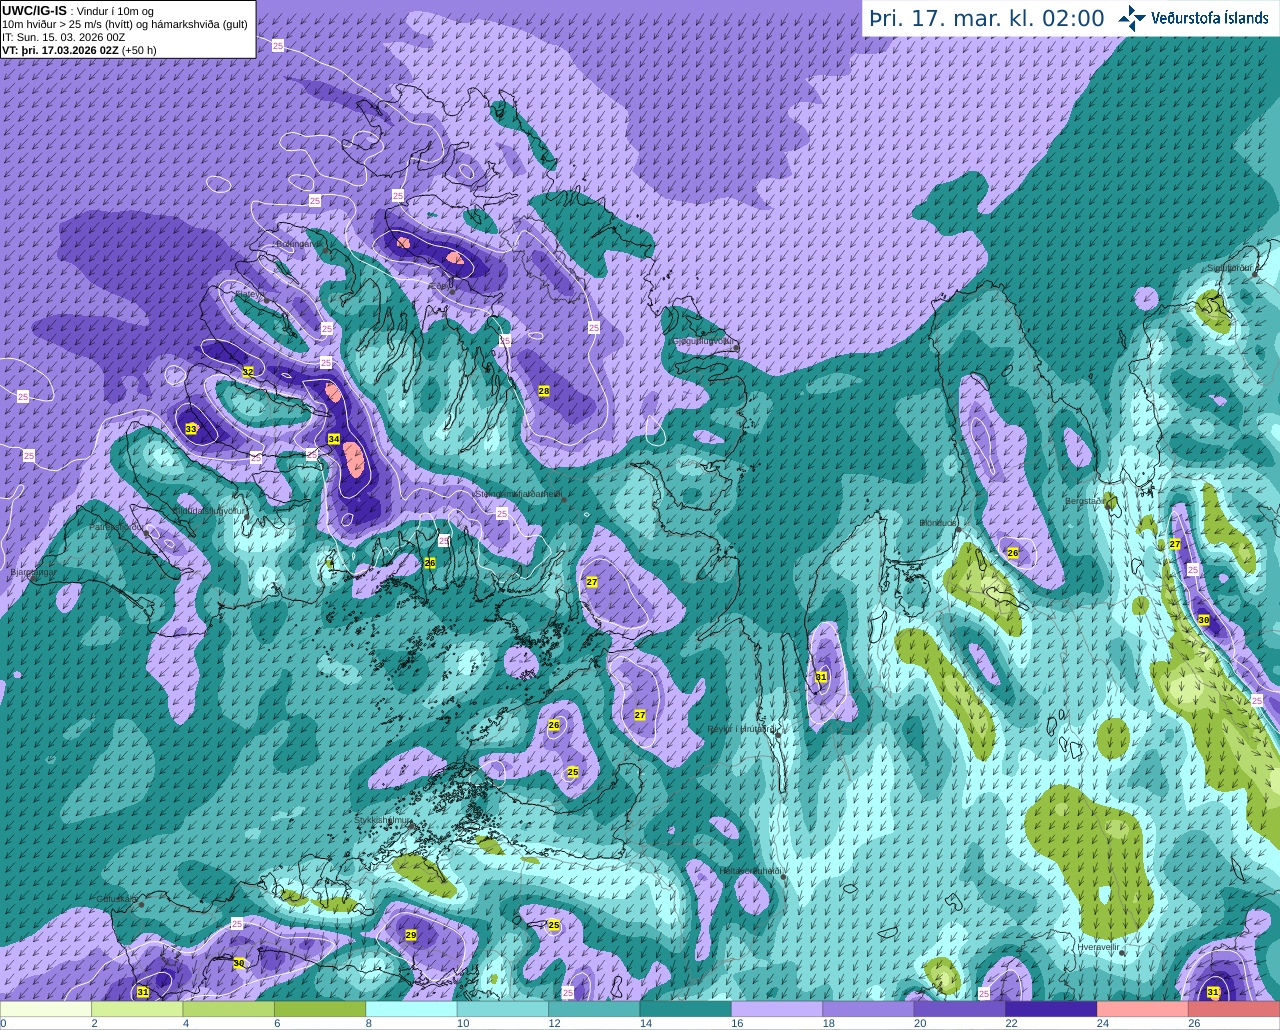1280x1030 pixels.
Task: Select the 'Þri. 17. mar. kl. 02:00' timestamp
Action: click(x=987, y=18)
